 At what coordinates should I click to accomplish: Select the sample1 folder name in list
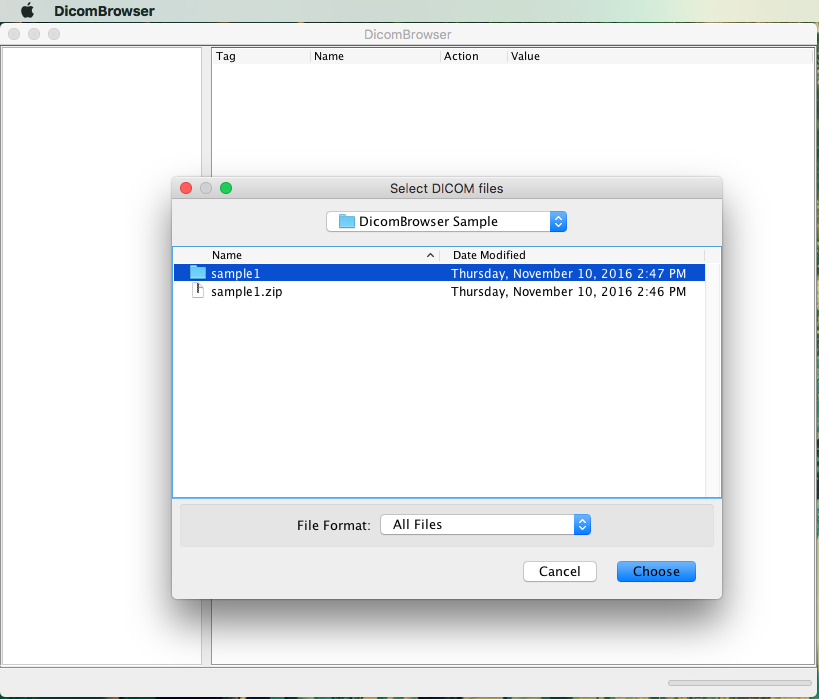pyautogui.click(x=235, y=273)
